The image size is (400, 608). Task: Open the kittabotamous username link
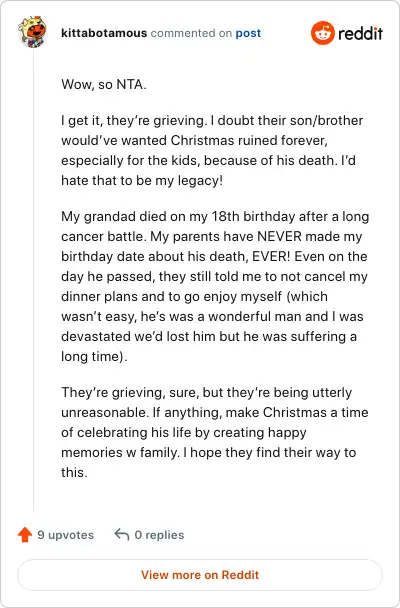104,33
